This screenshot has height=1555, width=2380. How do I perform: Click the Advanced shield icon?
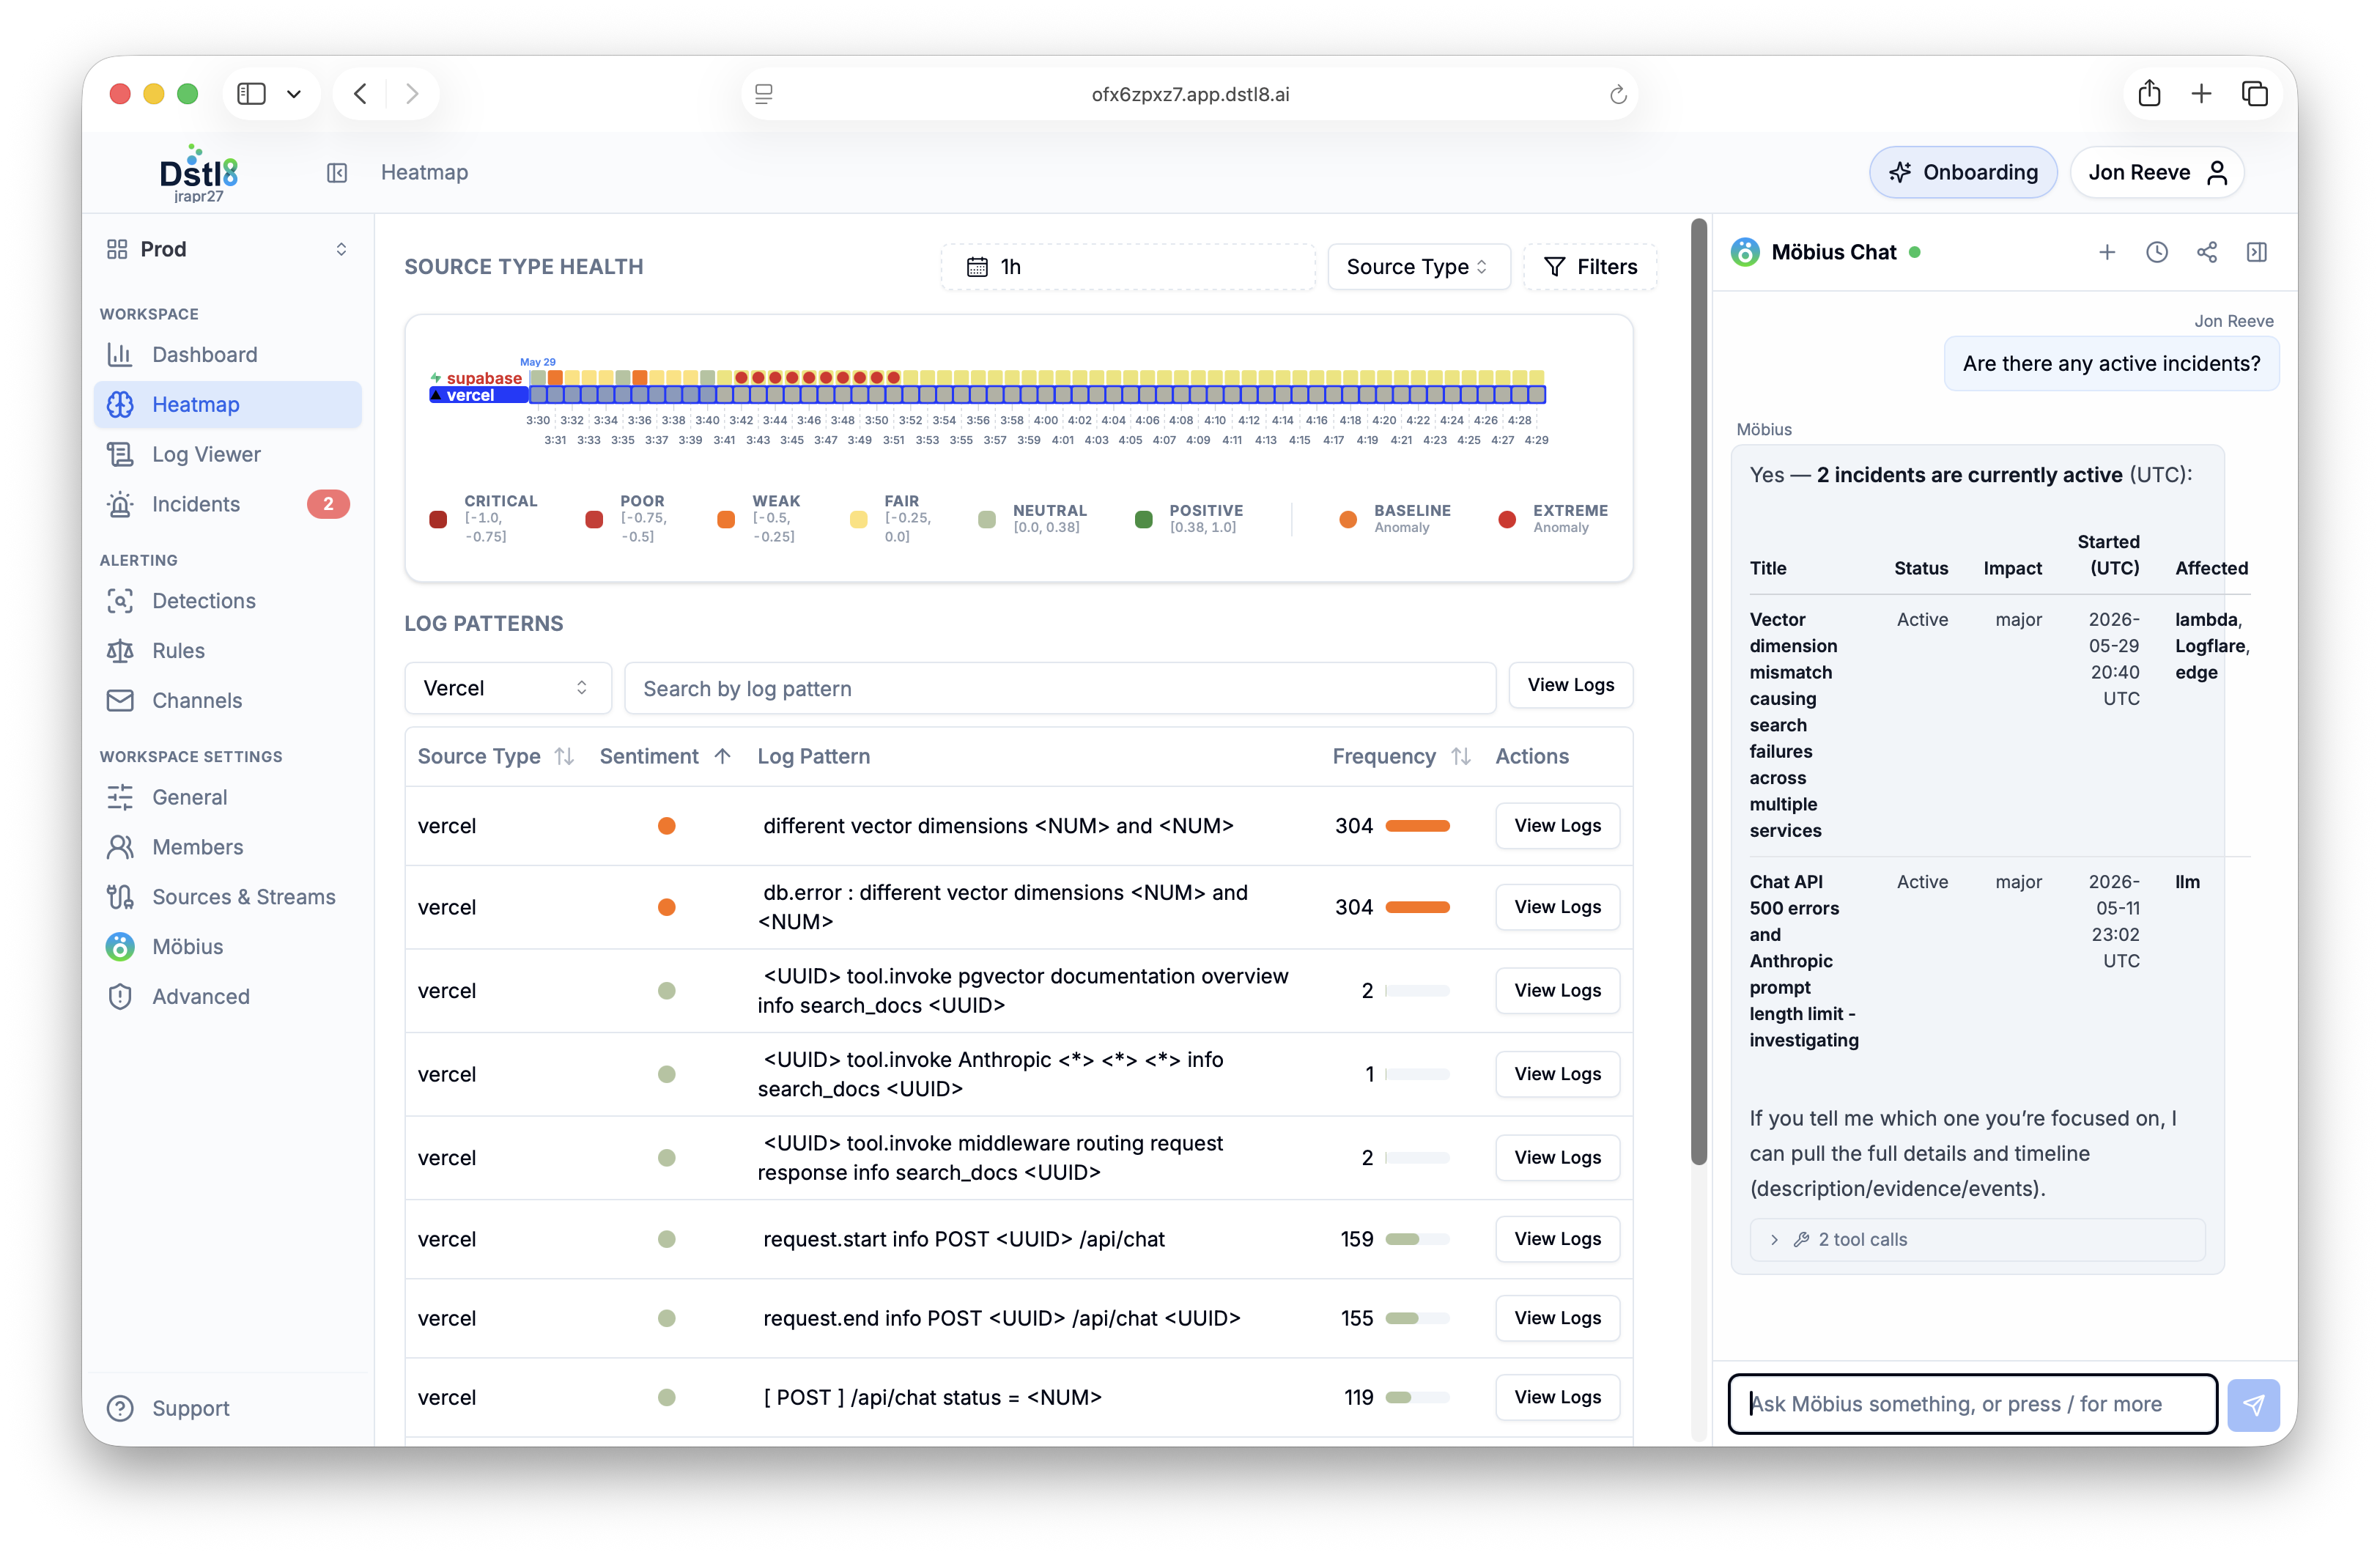coord(120,997)
